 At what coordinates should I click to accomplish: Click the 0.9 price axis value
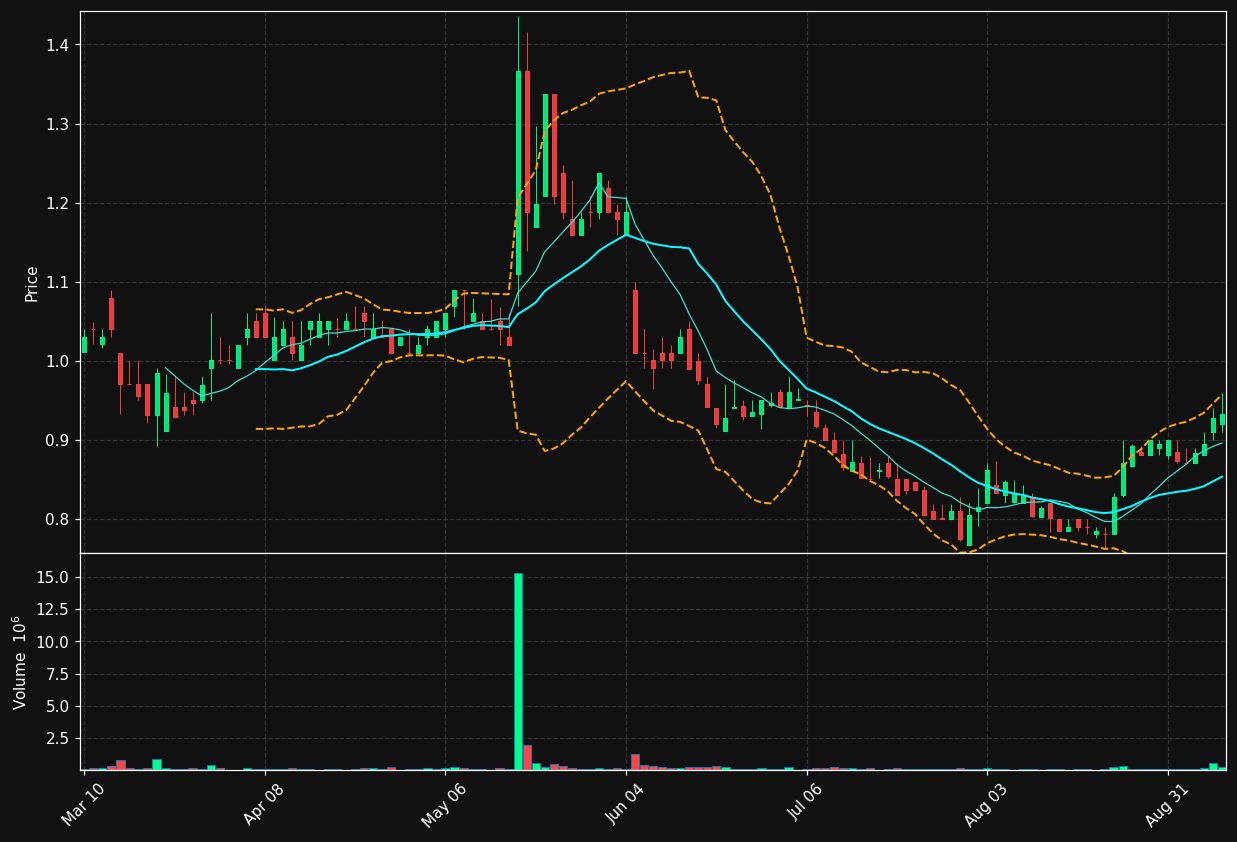(57, 440)
